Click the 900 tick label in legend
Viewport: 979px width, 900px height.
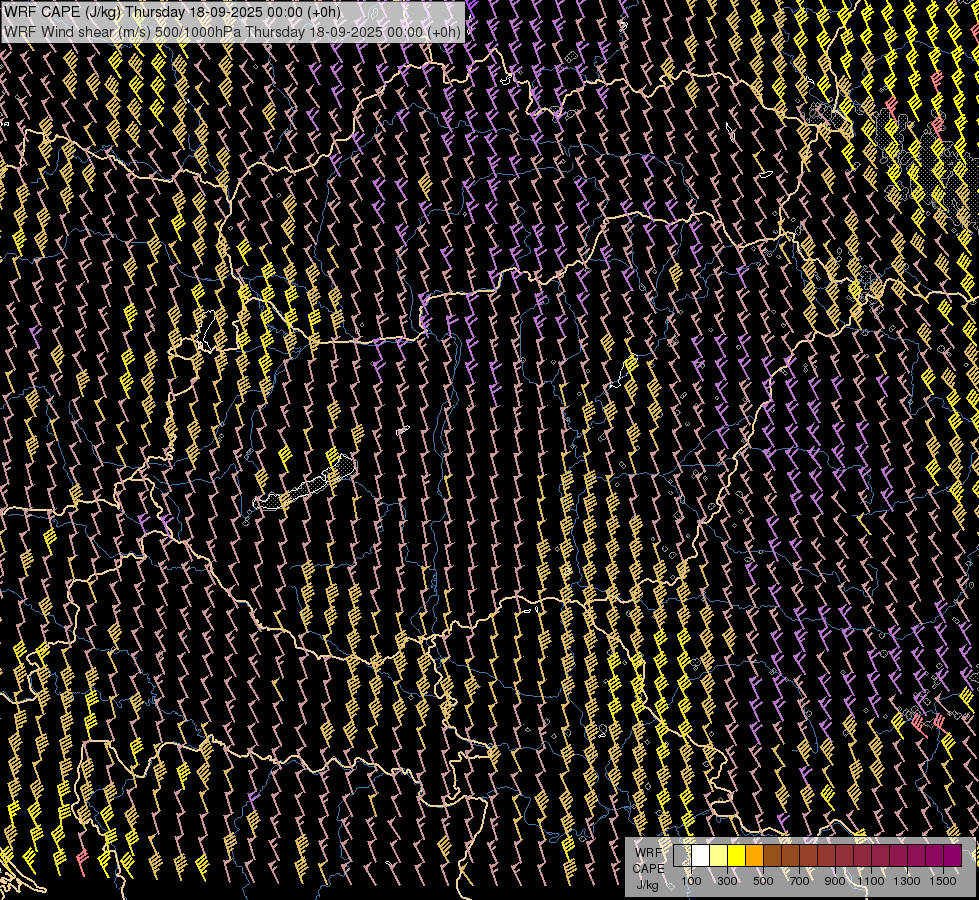tap(835, 881)
